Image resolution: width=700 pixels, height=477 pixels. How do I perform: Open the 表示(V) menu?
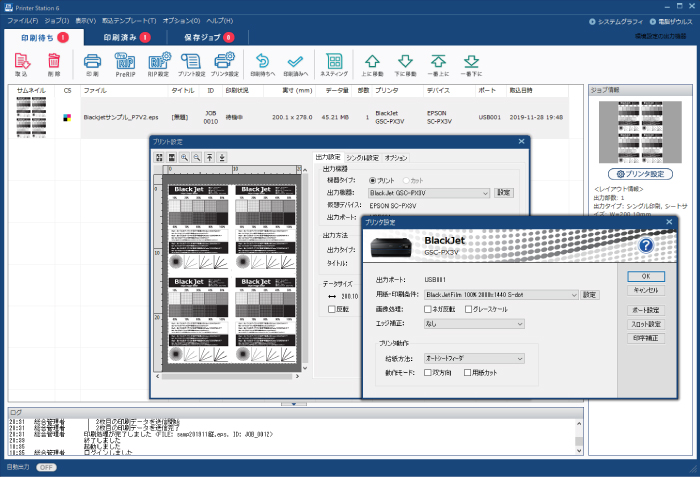pos(85,21)
